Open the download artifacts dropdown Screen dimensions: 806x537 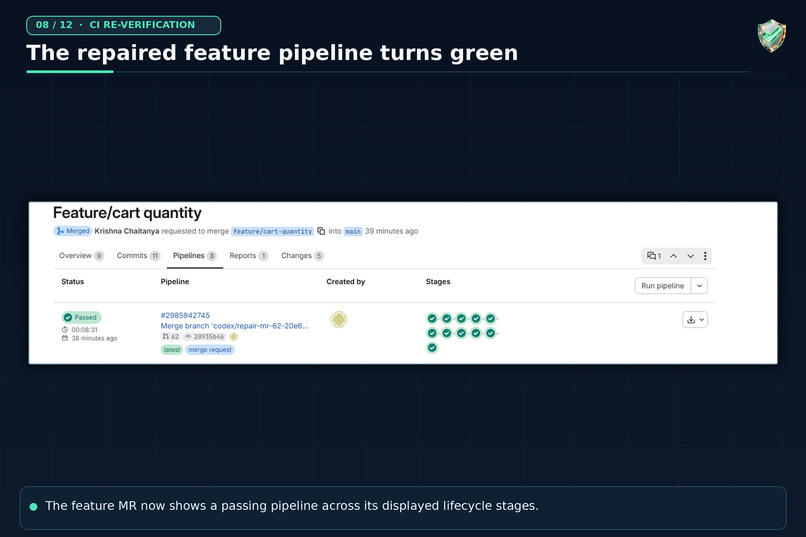[695, 320]
